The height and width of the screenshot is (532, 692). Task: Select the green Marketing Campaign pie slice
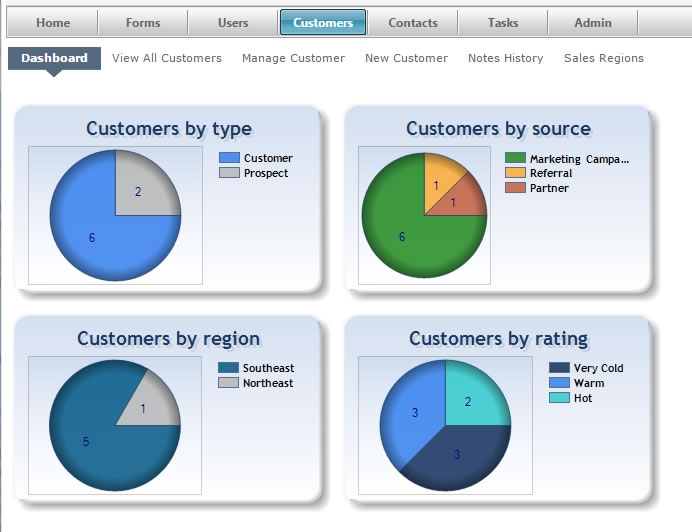pos(404,236)
